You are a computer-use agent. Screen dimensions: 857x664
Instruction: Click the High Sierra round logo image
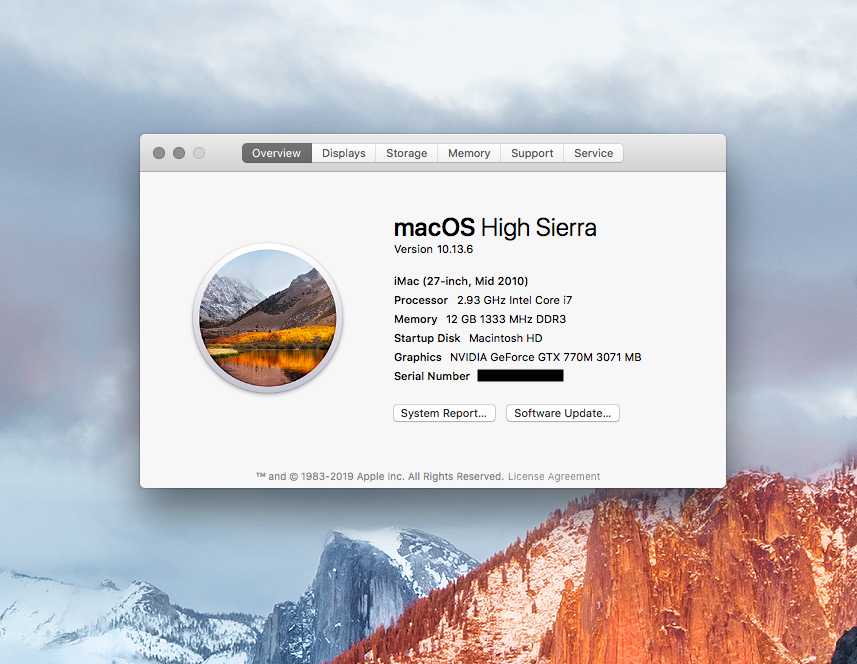coord(268,318)
